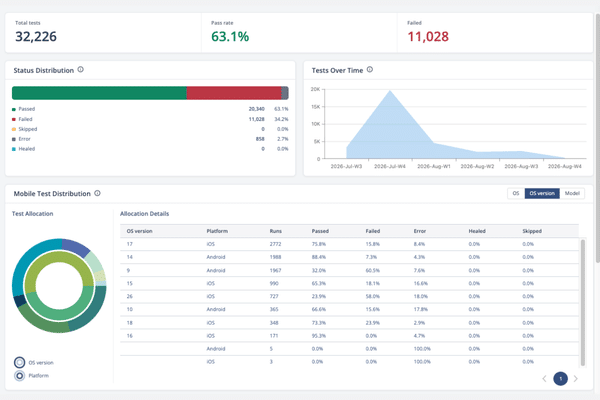Click the Total tests value 32,226
Image resolution: width=600 pixels, height=400 pixels.
36,36
